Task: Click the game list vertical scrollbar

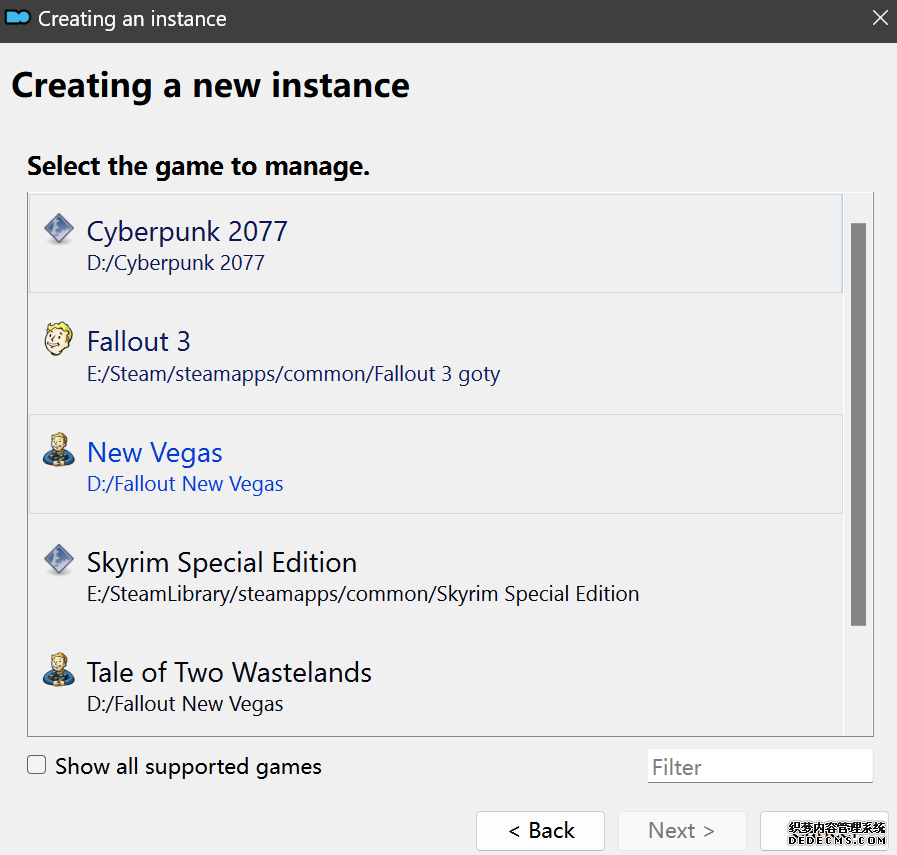Action: [x=858, y=424]
